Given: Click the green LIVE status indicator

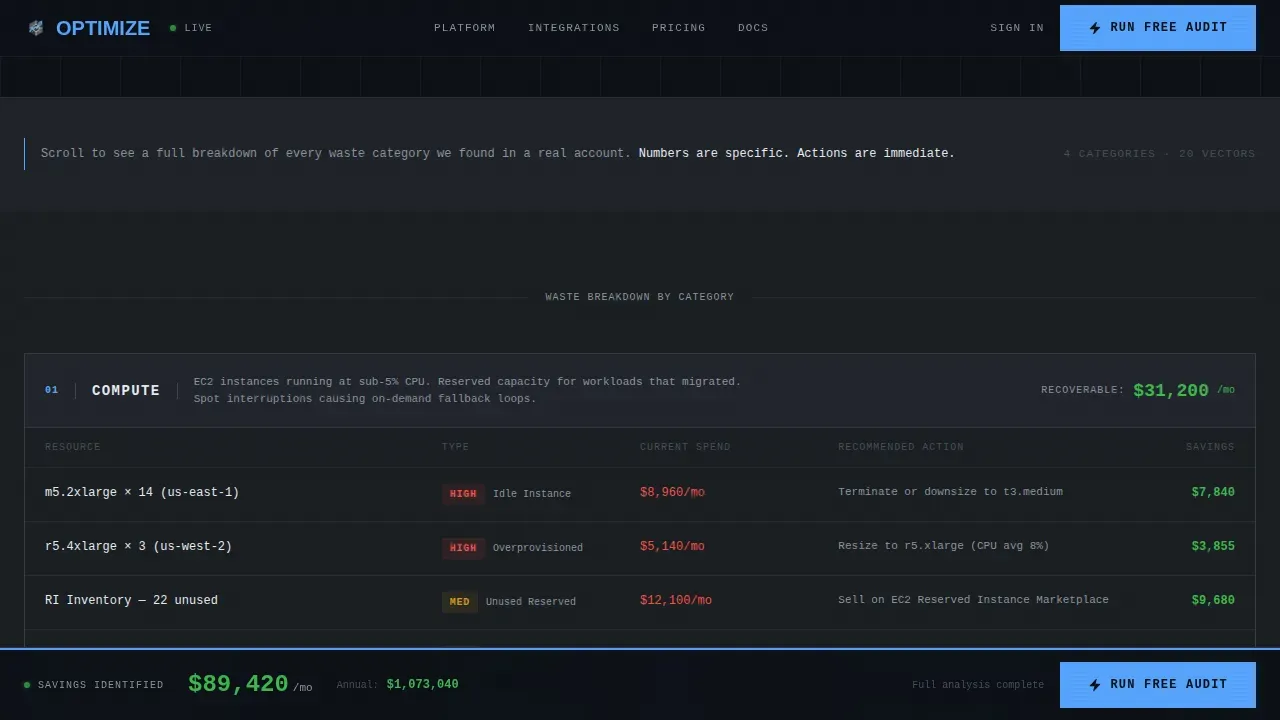Looking at the screenshot, I should pos(191,28).
